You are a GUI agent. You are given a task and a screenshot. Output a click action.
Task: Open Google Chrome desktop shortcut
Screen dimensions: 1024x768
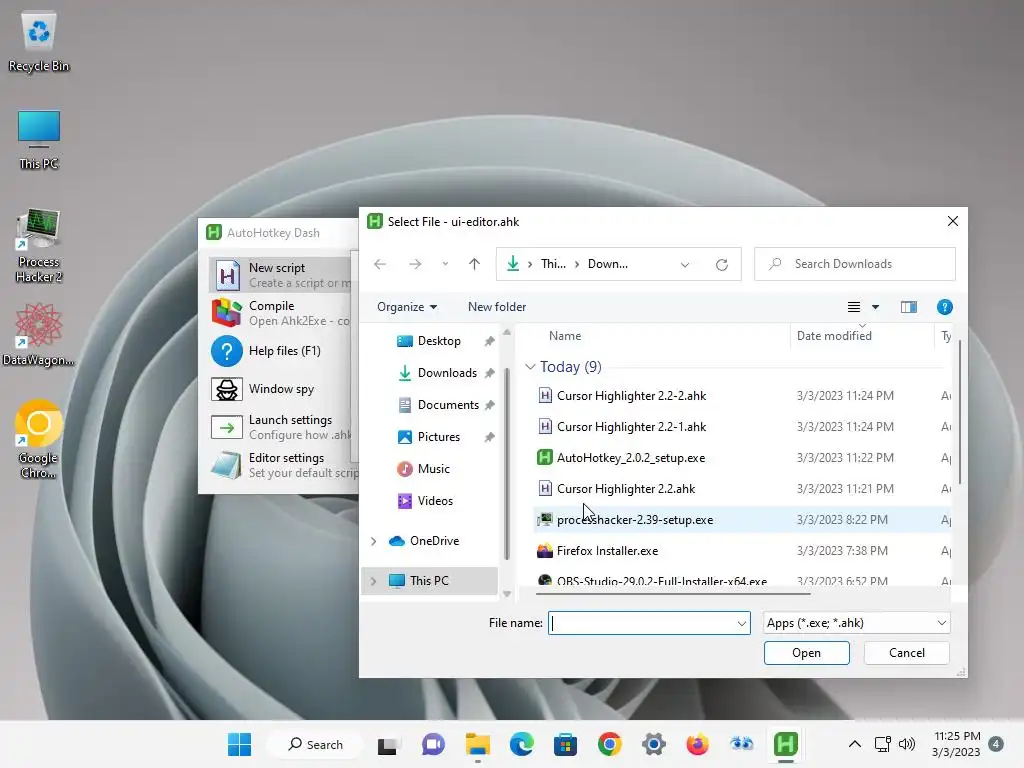39,439
